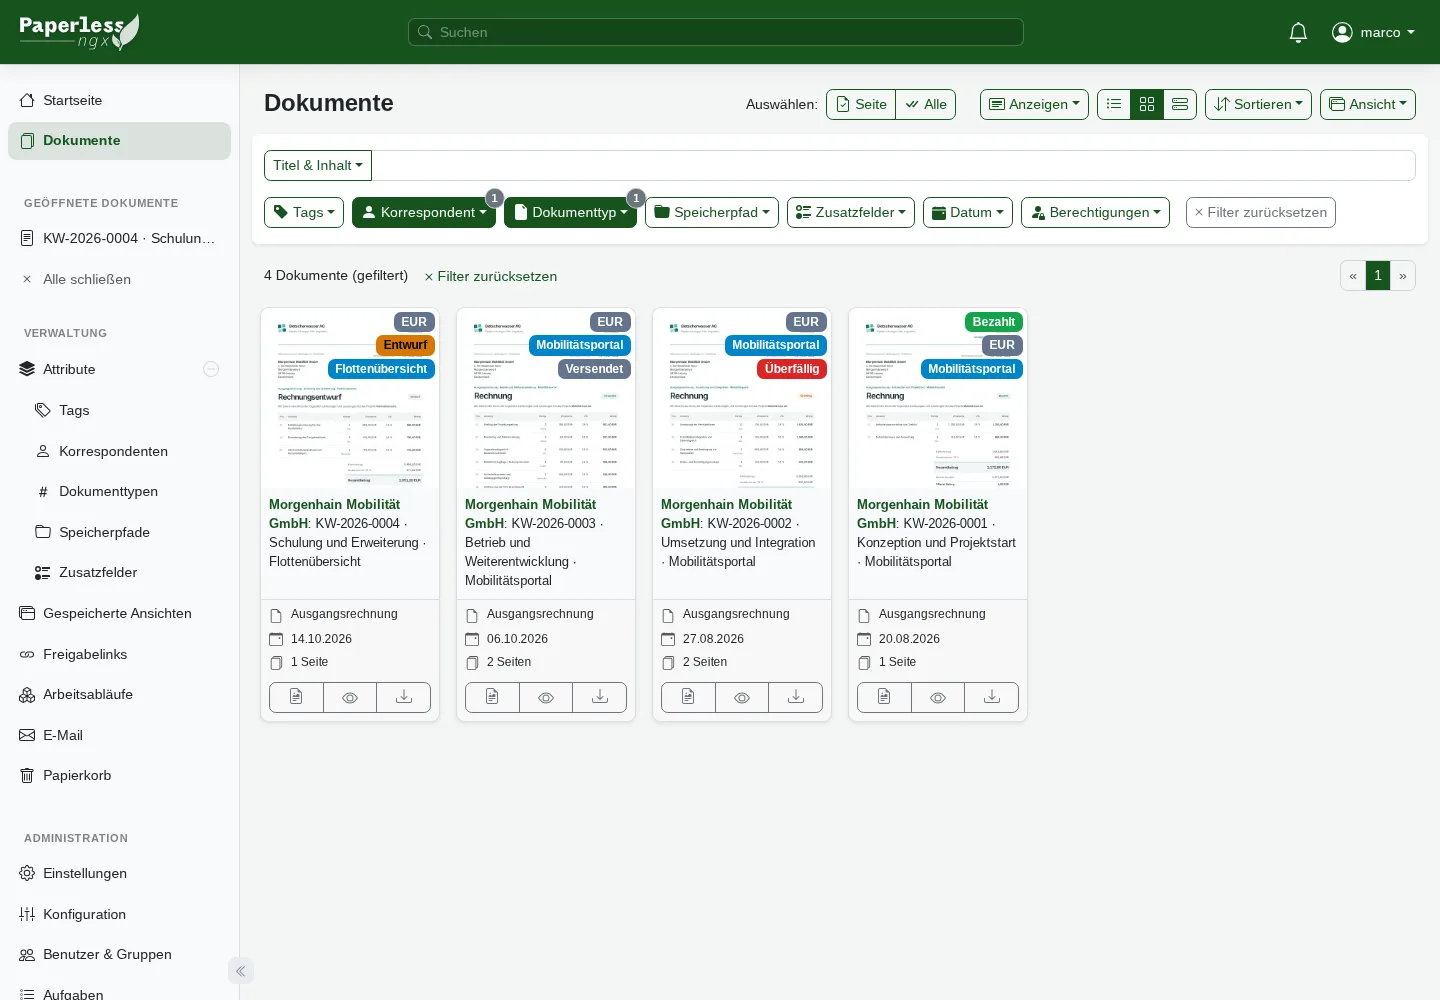Switch to the list table view
The width and height of the screenshot is (1440, 1000).
(1114, 104)
